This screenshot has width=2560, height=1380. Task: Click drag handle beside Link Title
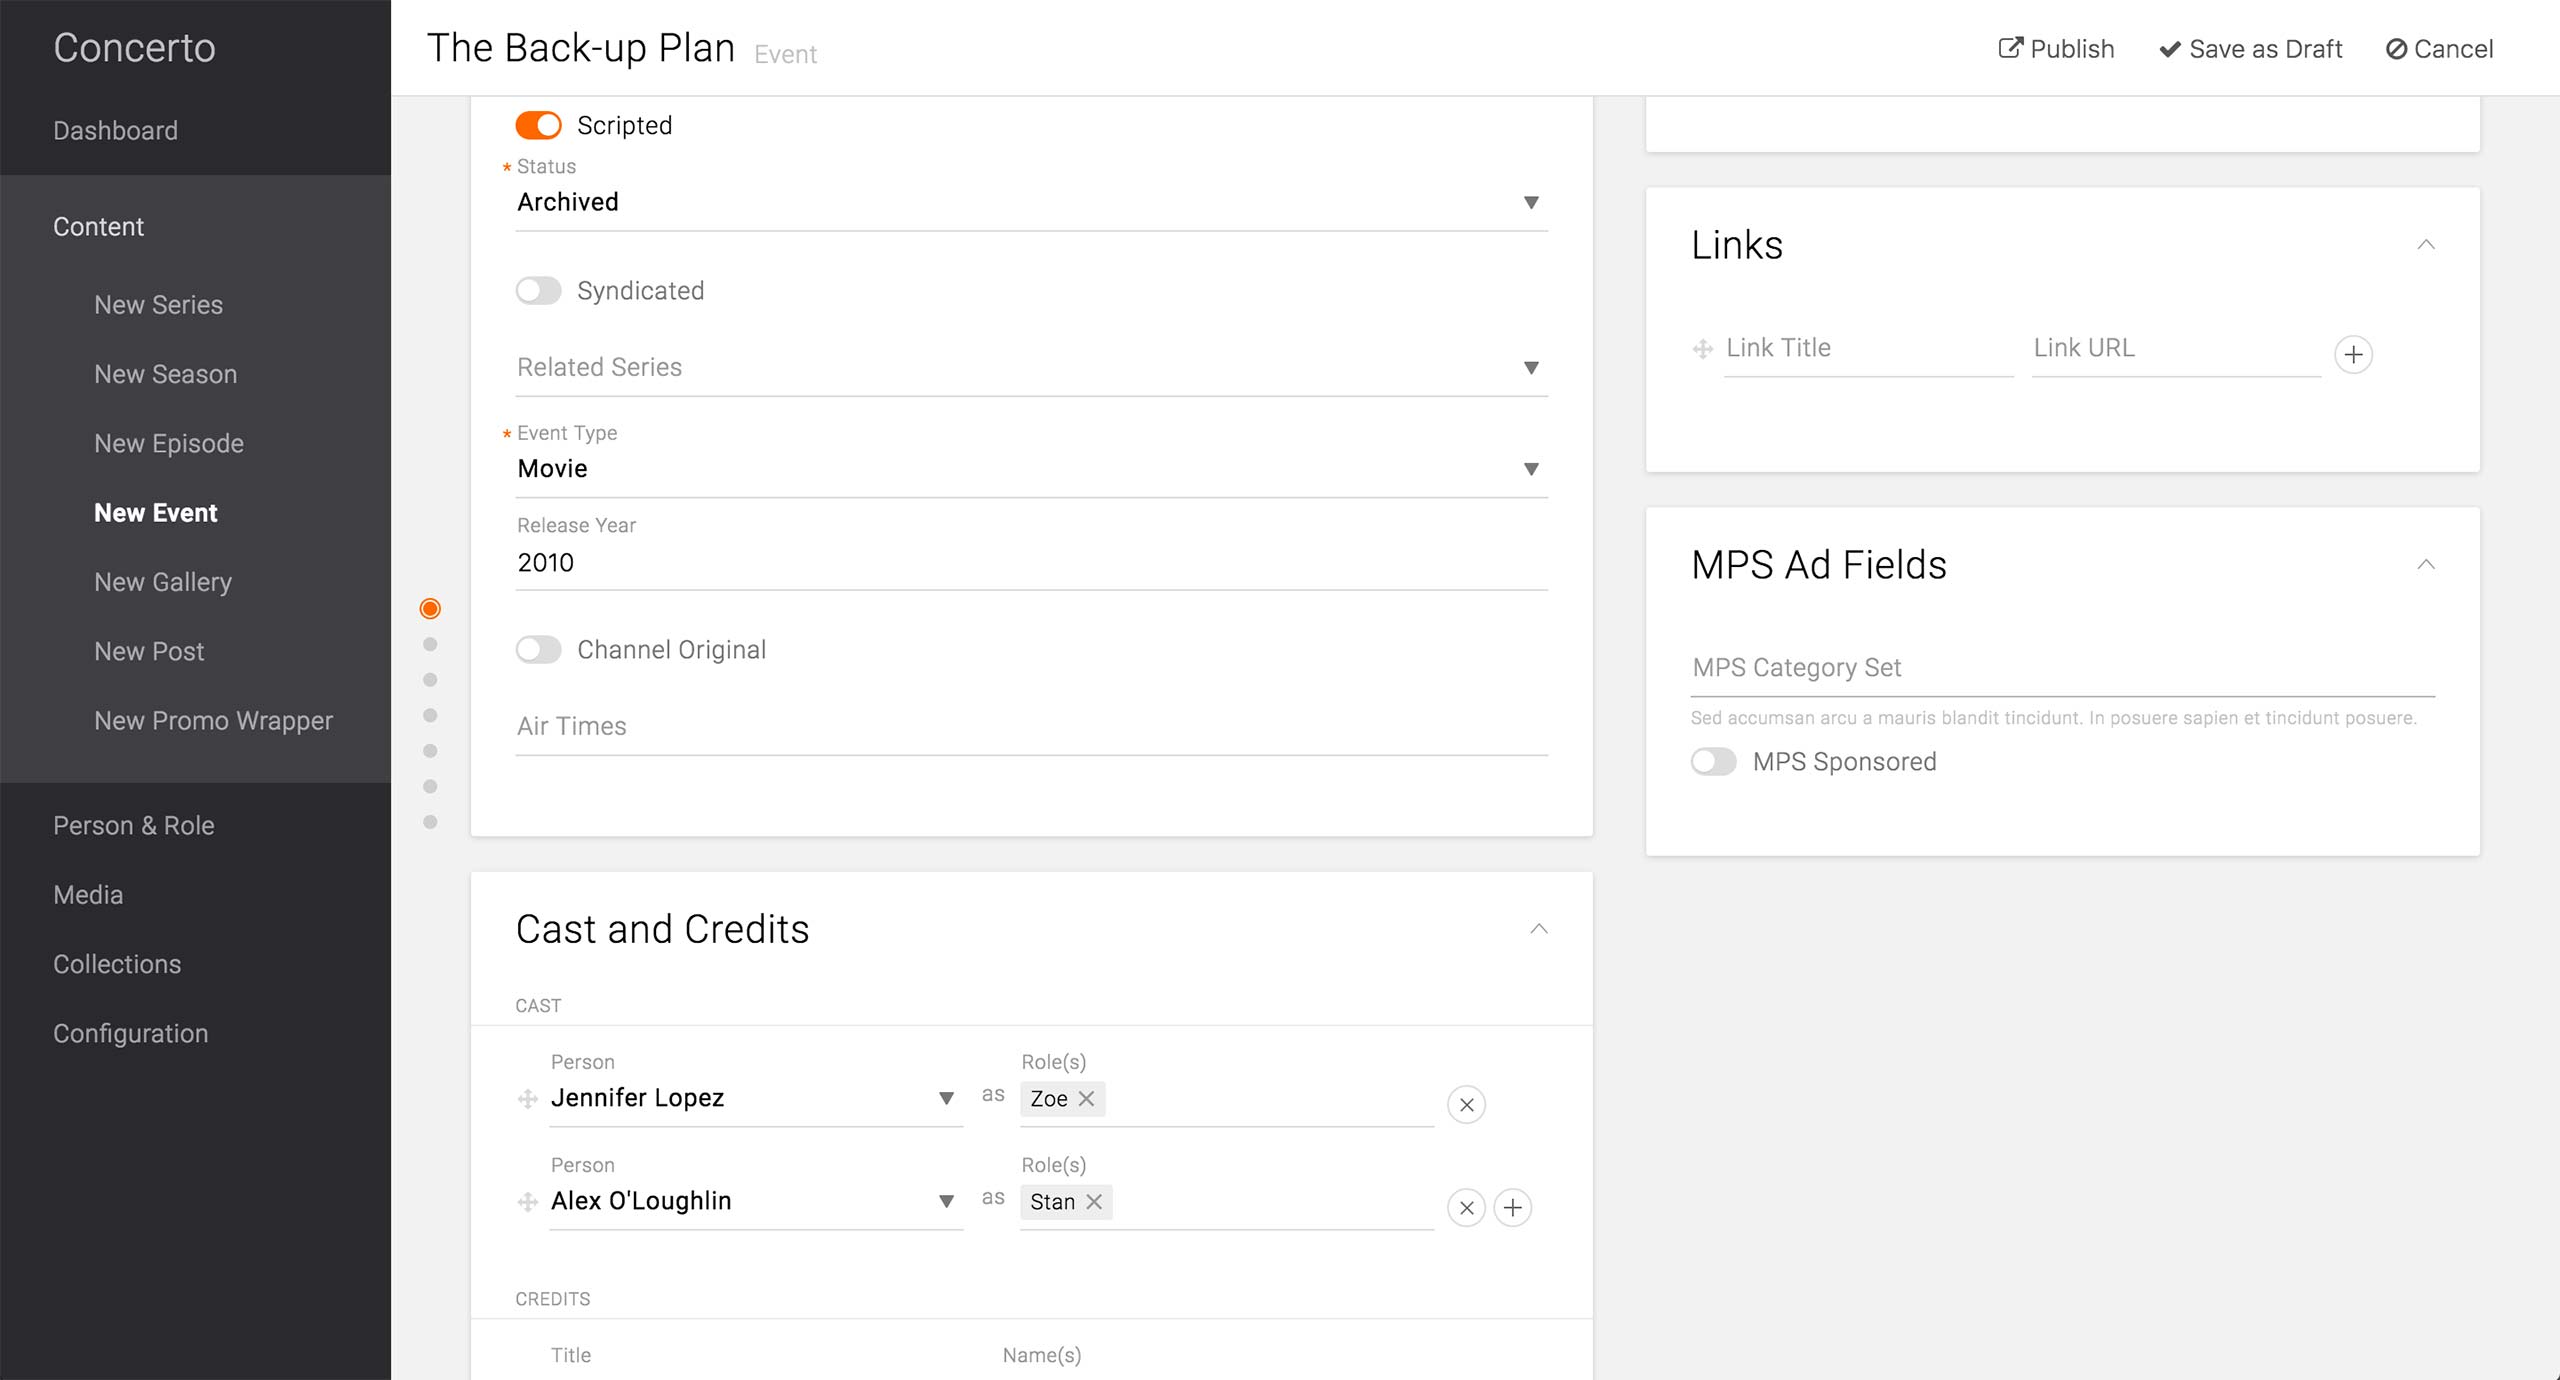1702,349
